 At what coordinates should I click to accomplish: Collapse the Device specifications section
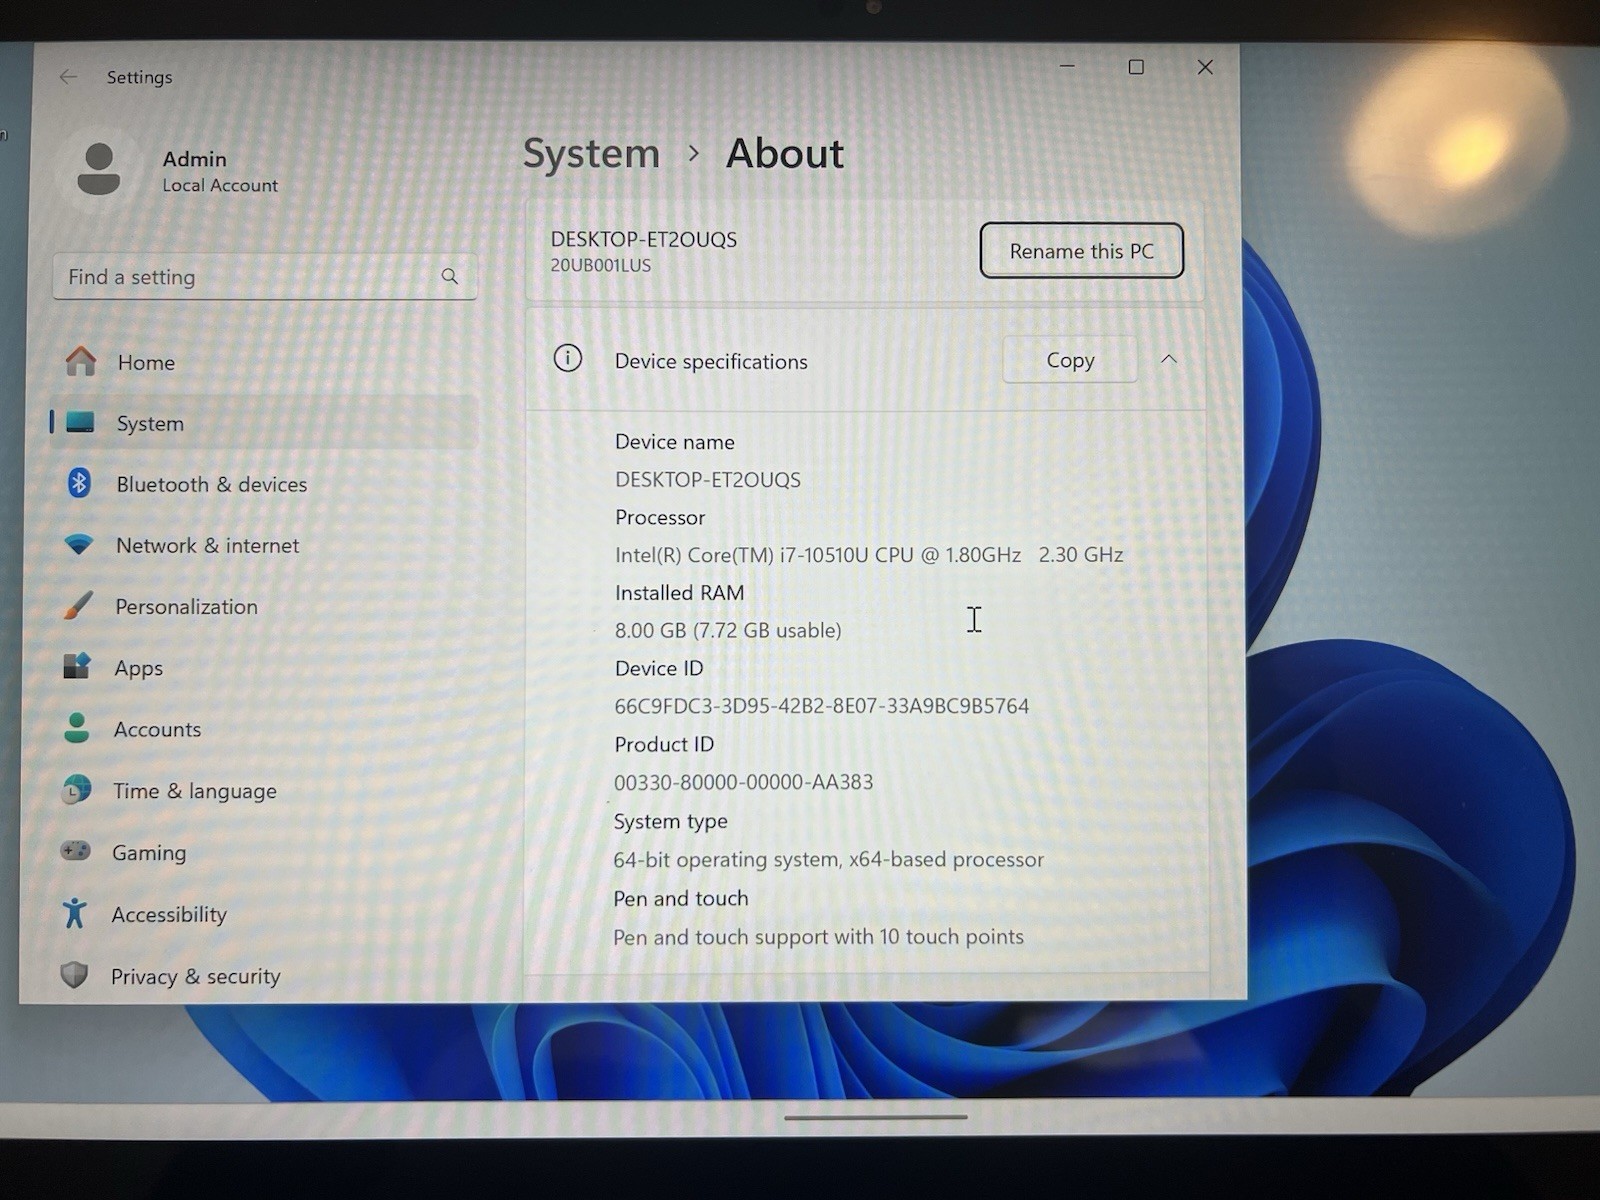[1168, 359]
